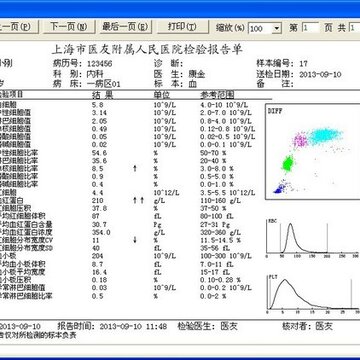Click the department value 内科
This screenshot has width=360, height=360.
[95, 74]
